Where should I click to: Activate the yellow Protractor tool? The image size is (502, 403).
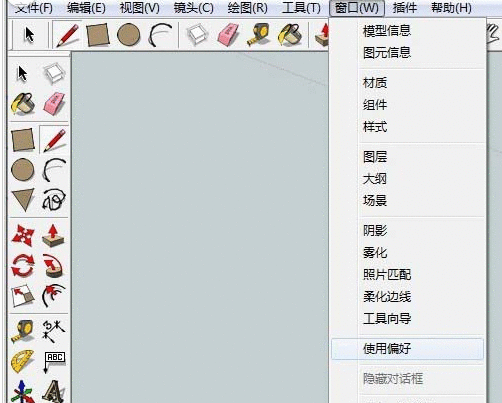pos(23,361)
